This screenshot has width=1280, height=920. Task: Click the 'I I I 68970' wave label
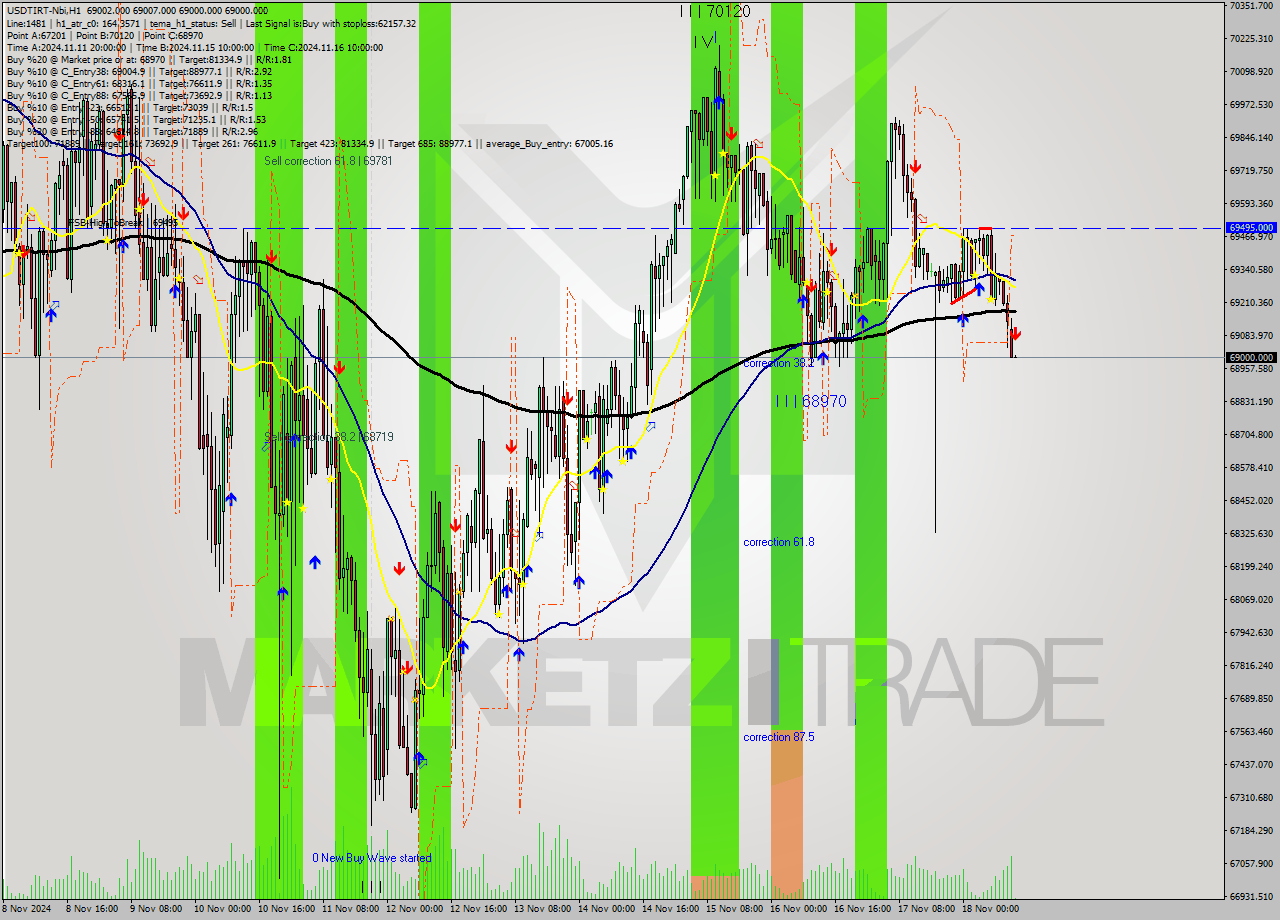point(811,401)
